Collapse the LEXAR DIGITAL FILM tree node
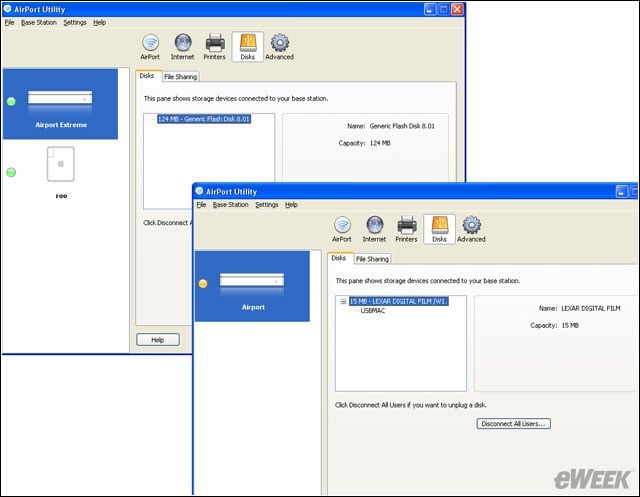The image size is (640, 497). tap(343, 302)
